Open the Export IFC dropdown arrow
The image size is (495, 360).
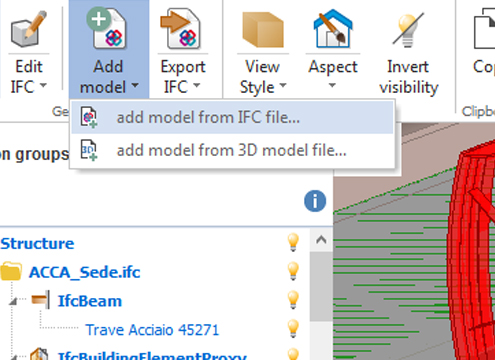pyautogui.click(x=197, y=86)
